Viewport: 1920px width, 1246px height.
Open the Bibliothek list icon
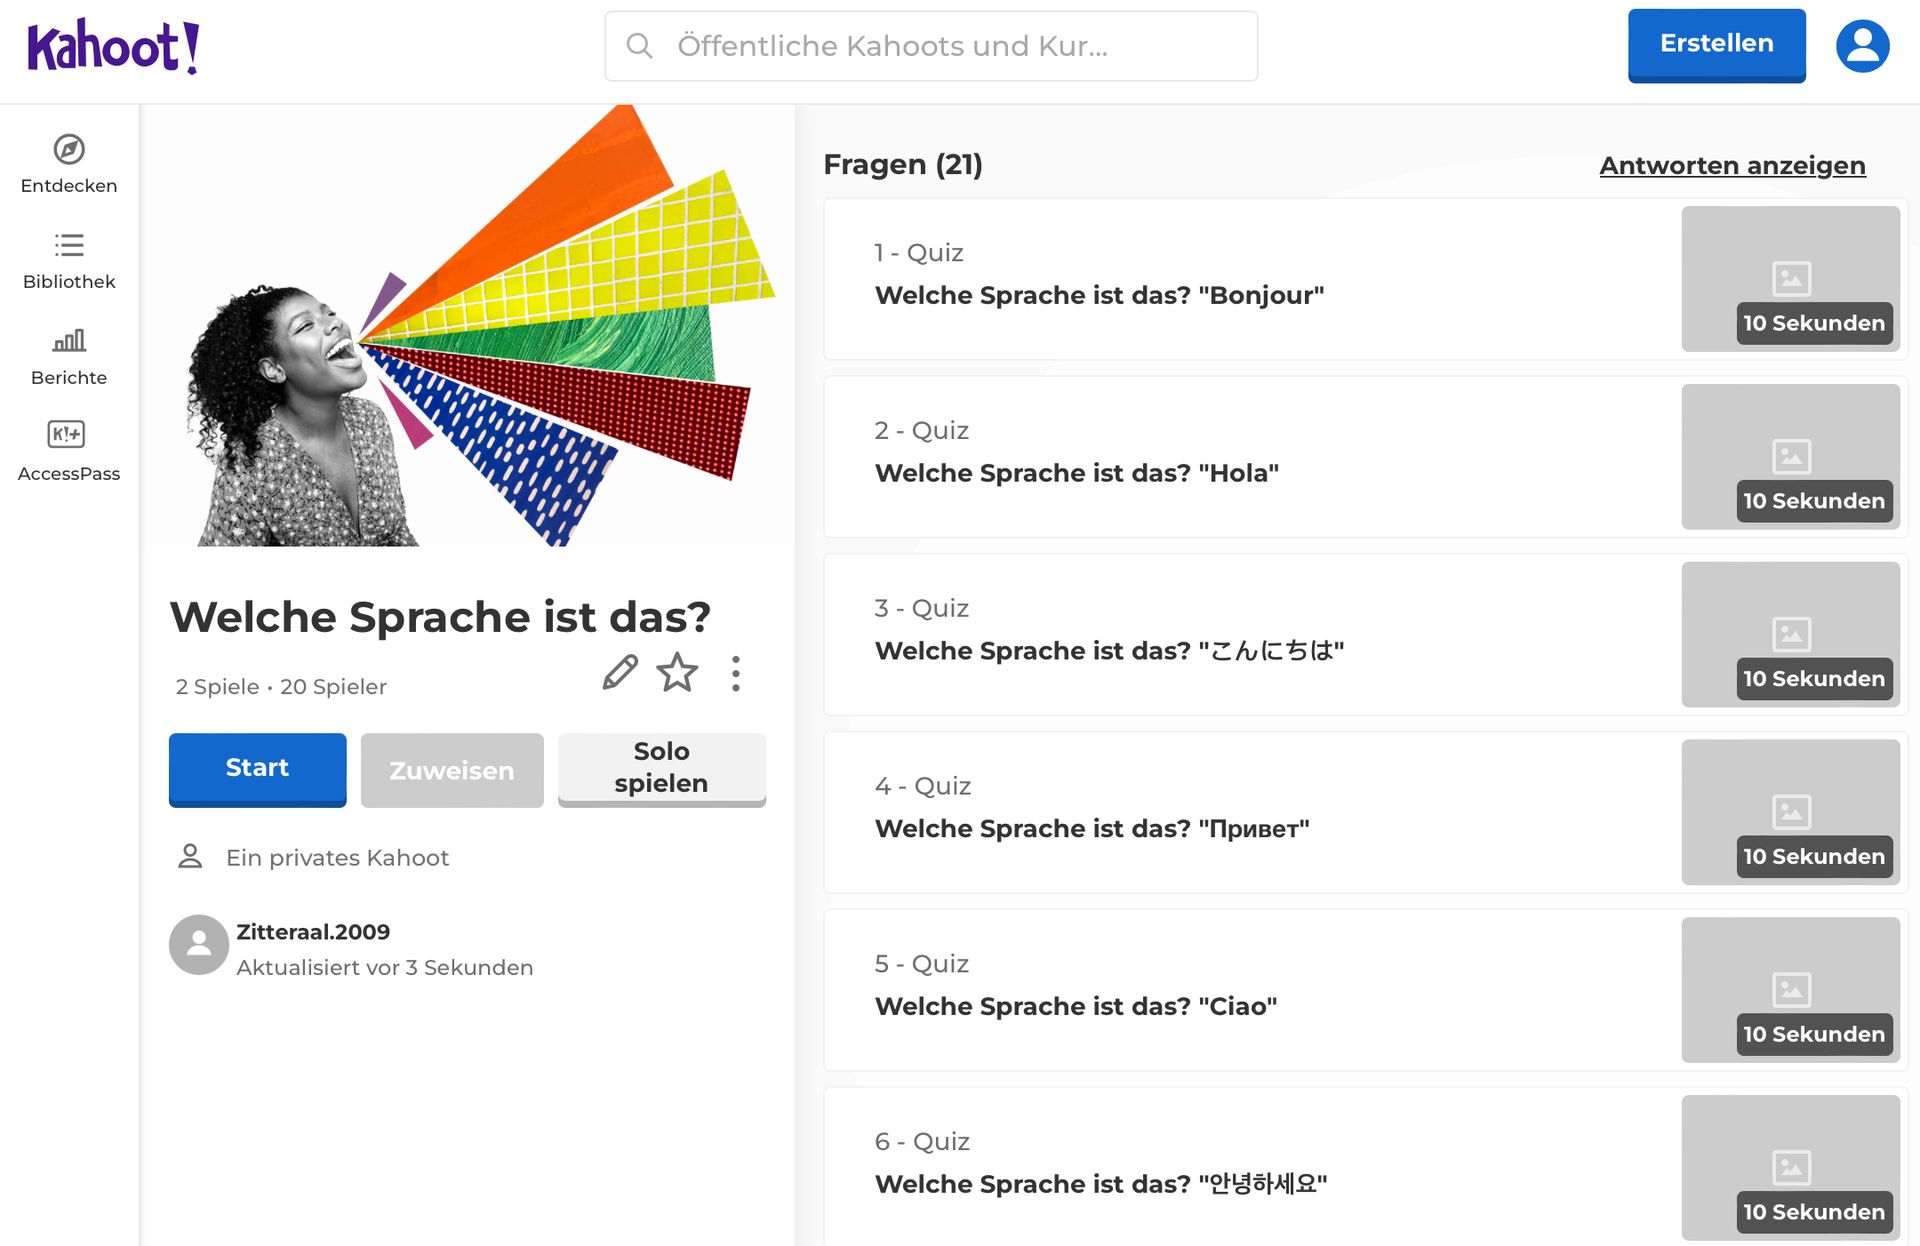(69, 245)
